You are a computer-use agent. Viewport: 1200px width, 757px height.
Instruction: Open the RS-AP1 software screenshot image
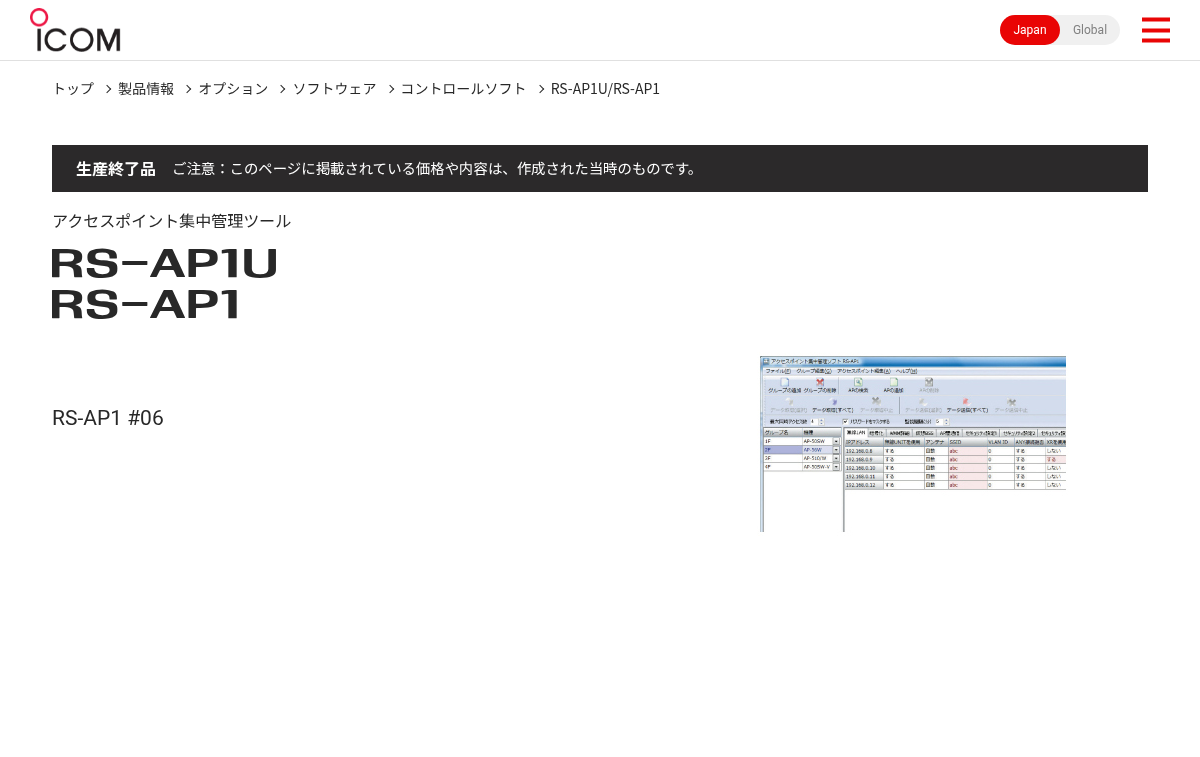[x=913, y=444]
